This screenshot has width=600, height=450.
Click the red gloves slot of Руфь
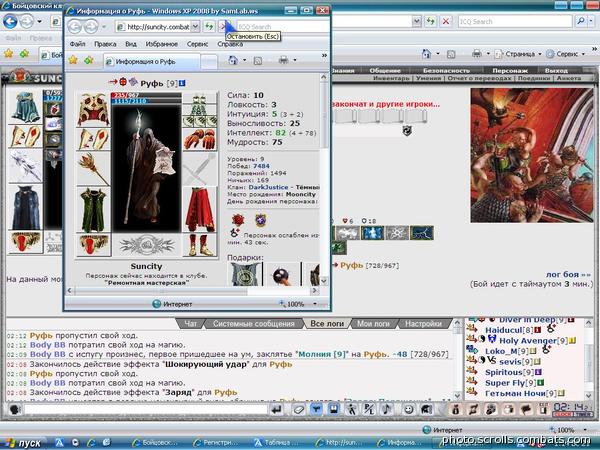pos(200,139)
